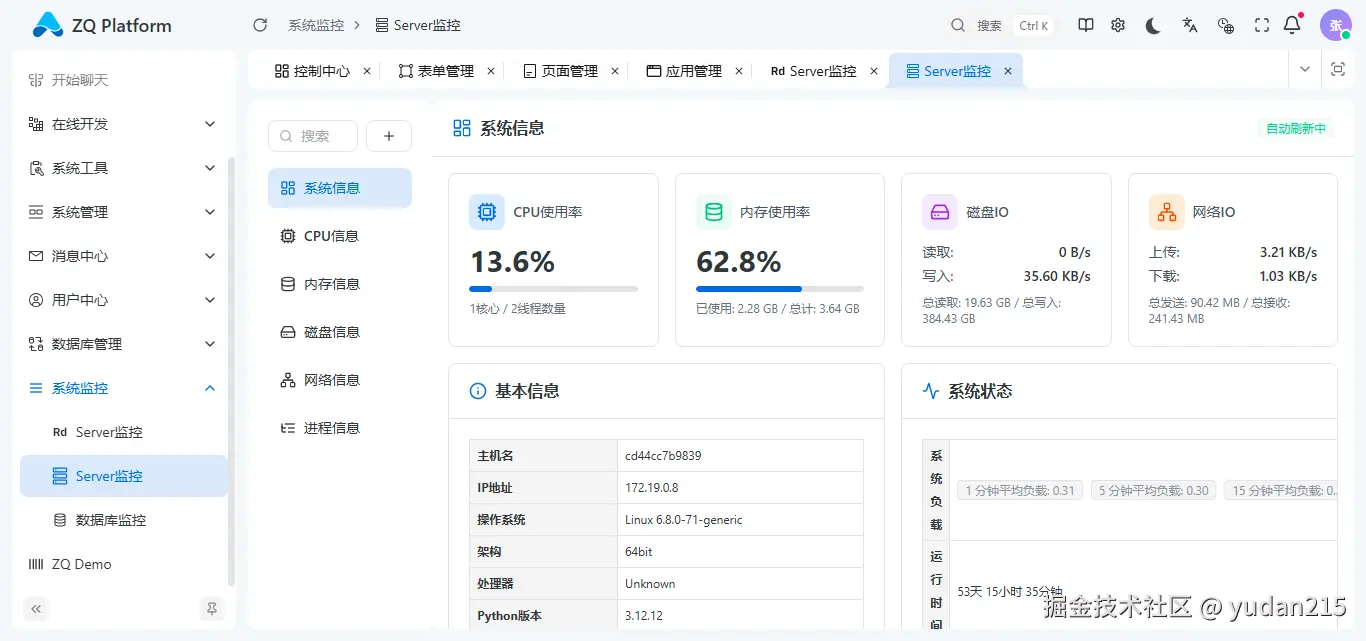This screenshot has height=641, width=1366.
Task: Toggle dark mode with the moon icon
Action: (x=1153, y=25)
